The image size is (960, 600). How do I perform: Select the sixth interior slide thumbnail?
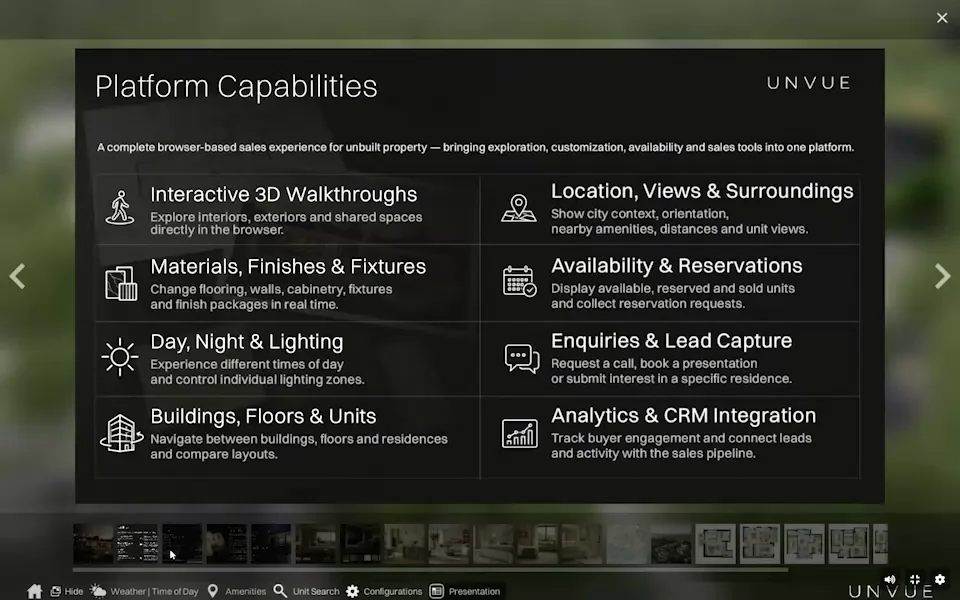click(x=315, y=544)
